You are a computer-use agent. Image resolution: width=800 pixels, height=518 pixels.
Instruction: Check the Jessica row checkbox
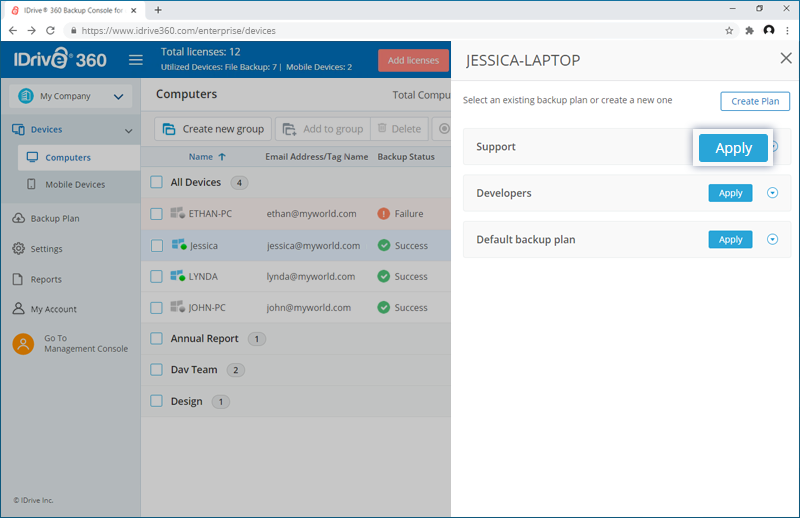click(x=157, y=245)
